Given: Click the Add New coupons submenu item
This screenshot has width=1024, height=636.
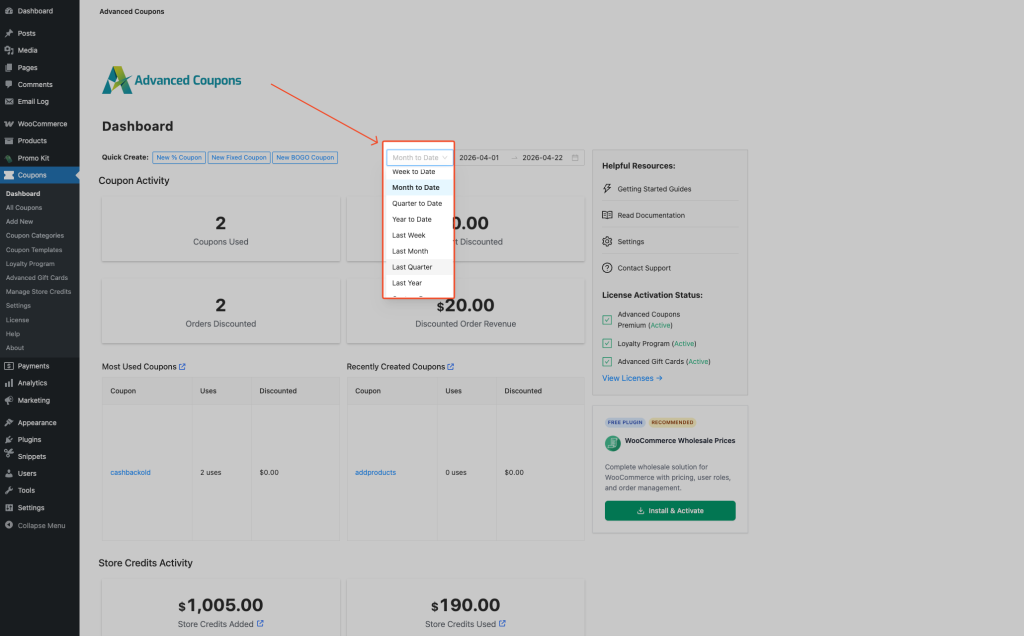Looking at the screenshot, I should [x=20, y=221].
